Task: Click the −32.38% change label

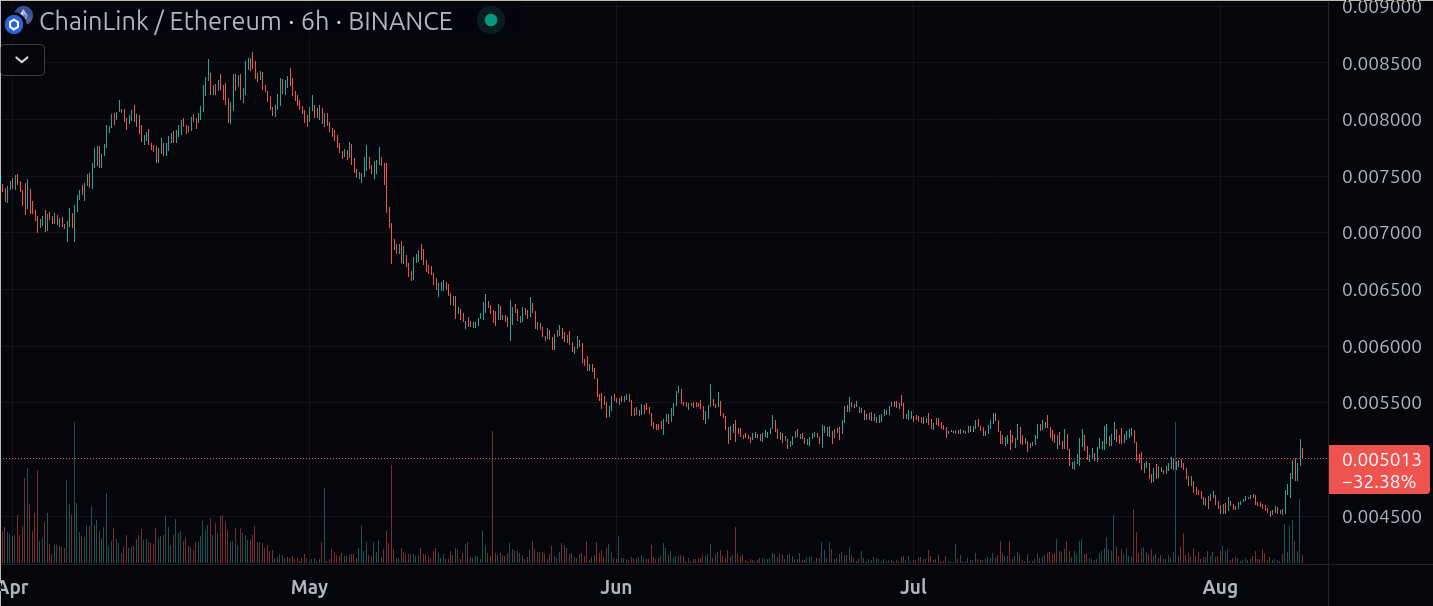Action: pos(1380,482)
